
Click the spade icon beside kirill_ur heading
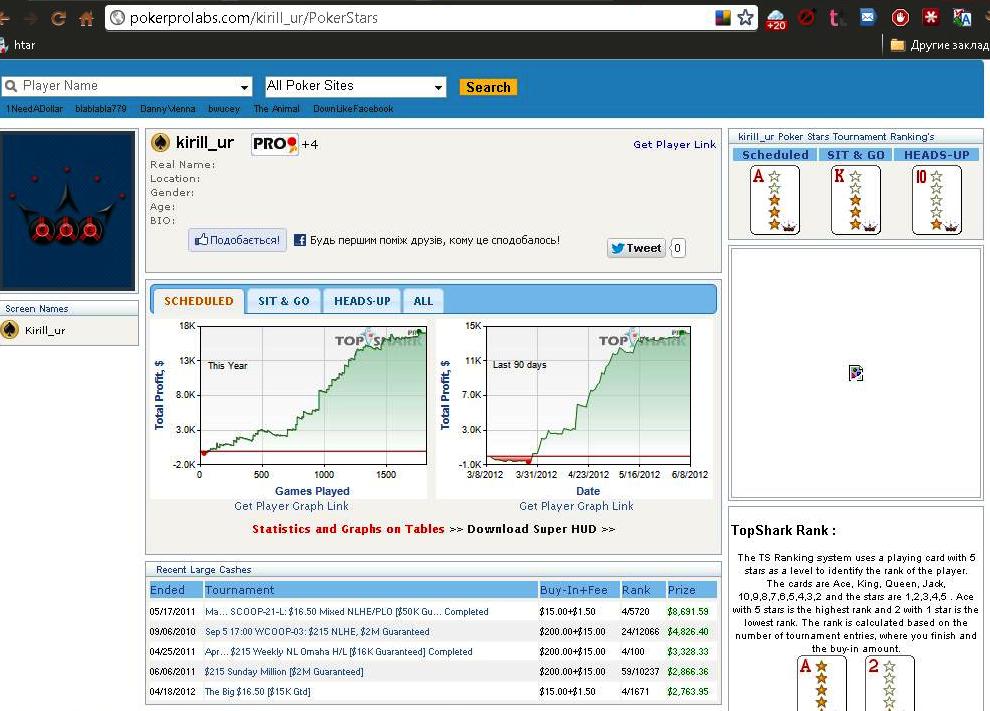(x=160, y=143)
